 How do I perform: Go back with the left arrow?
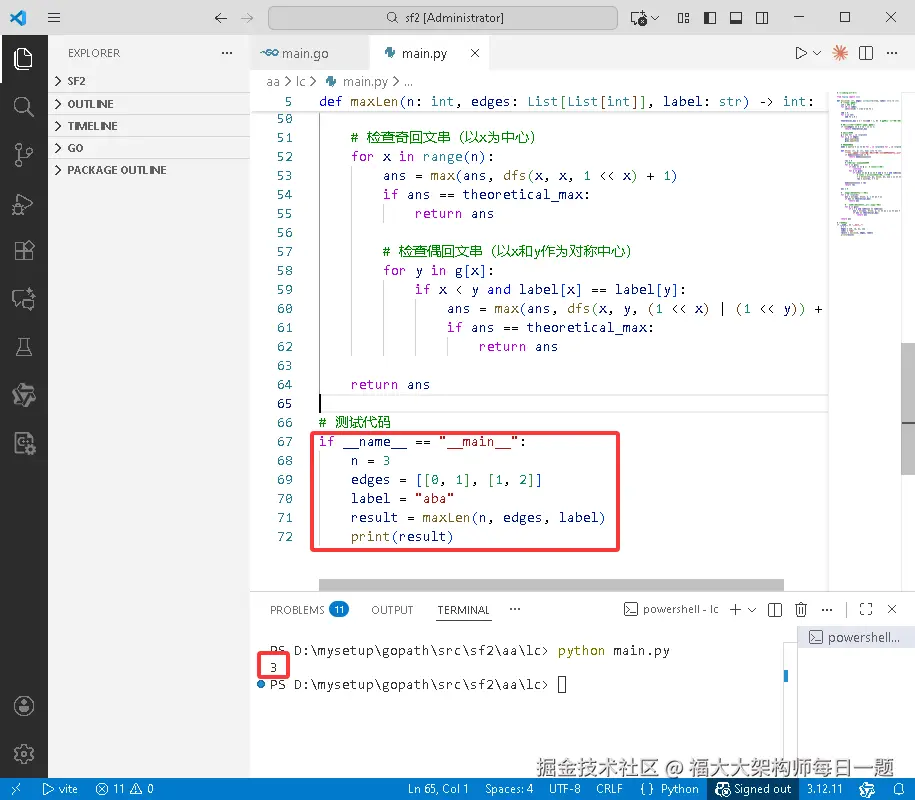coord(221,18)
